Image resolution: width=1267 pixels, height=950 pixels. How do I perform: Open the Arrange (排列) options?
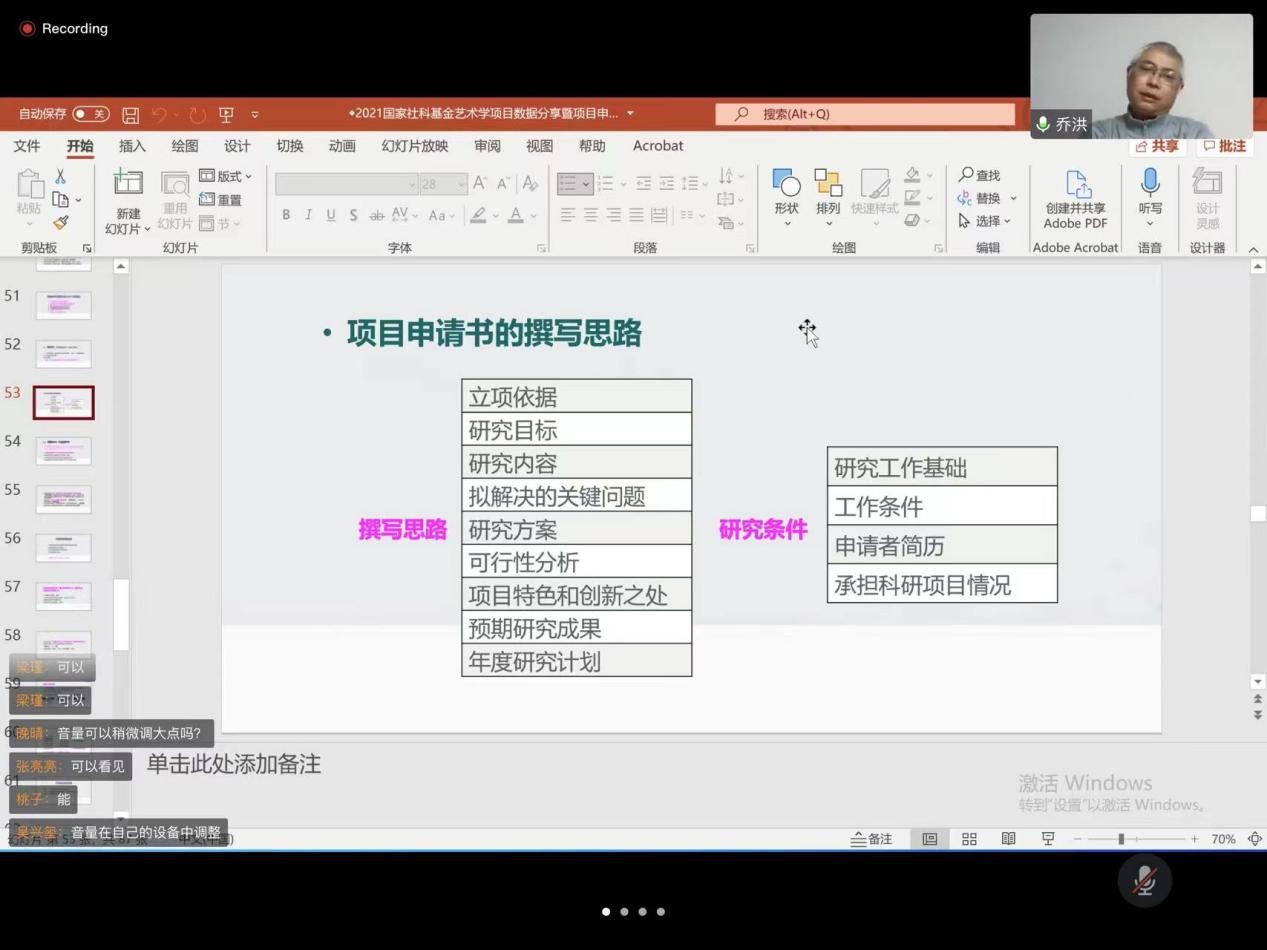(x=828, y=196)
